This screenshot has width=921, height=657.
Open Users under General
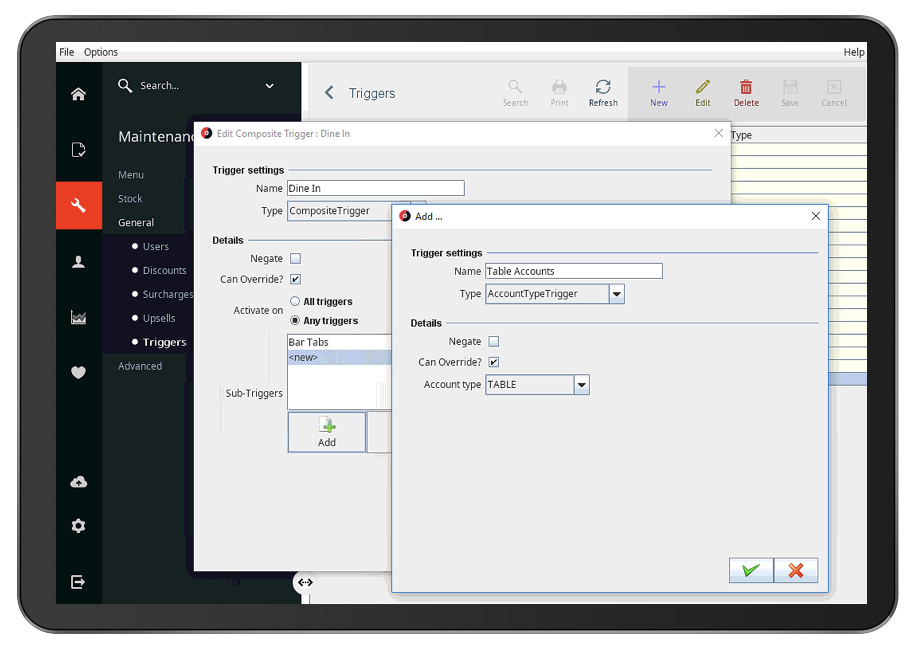coord(156,247)
